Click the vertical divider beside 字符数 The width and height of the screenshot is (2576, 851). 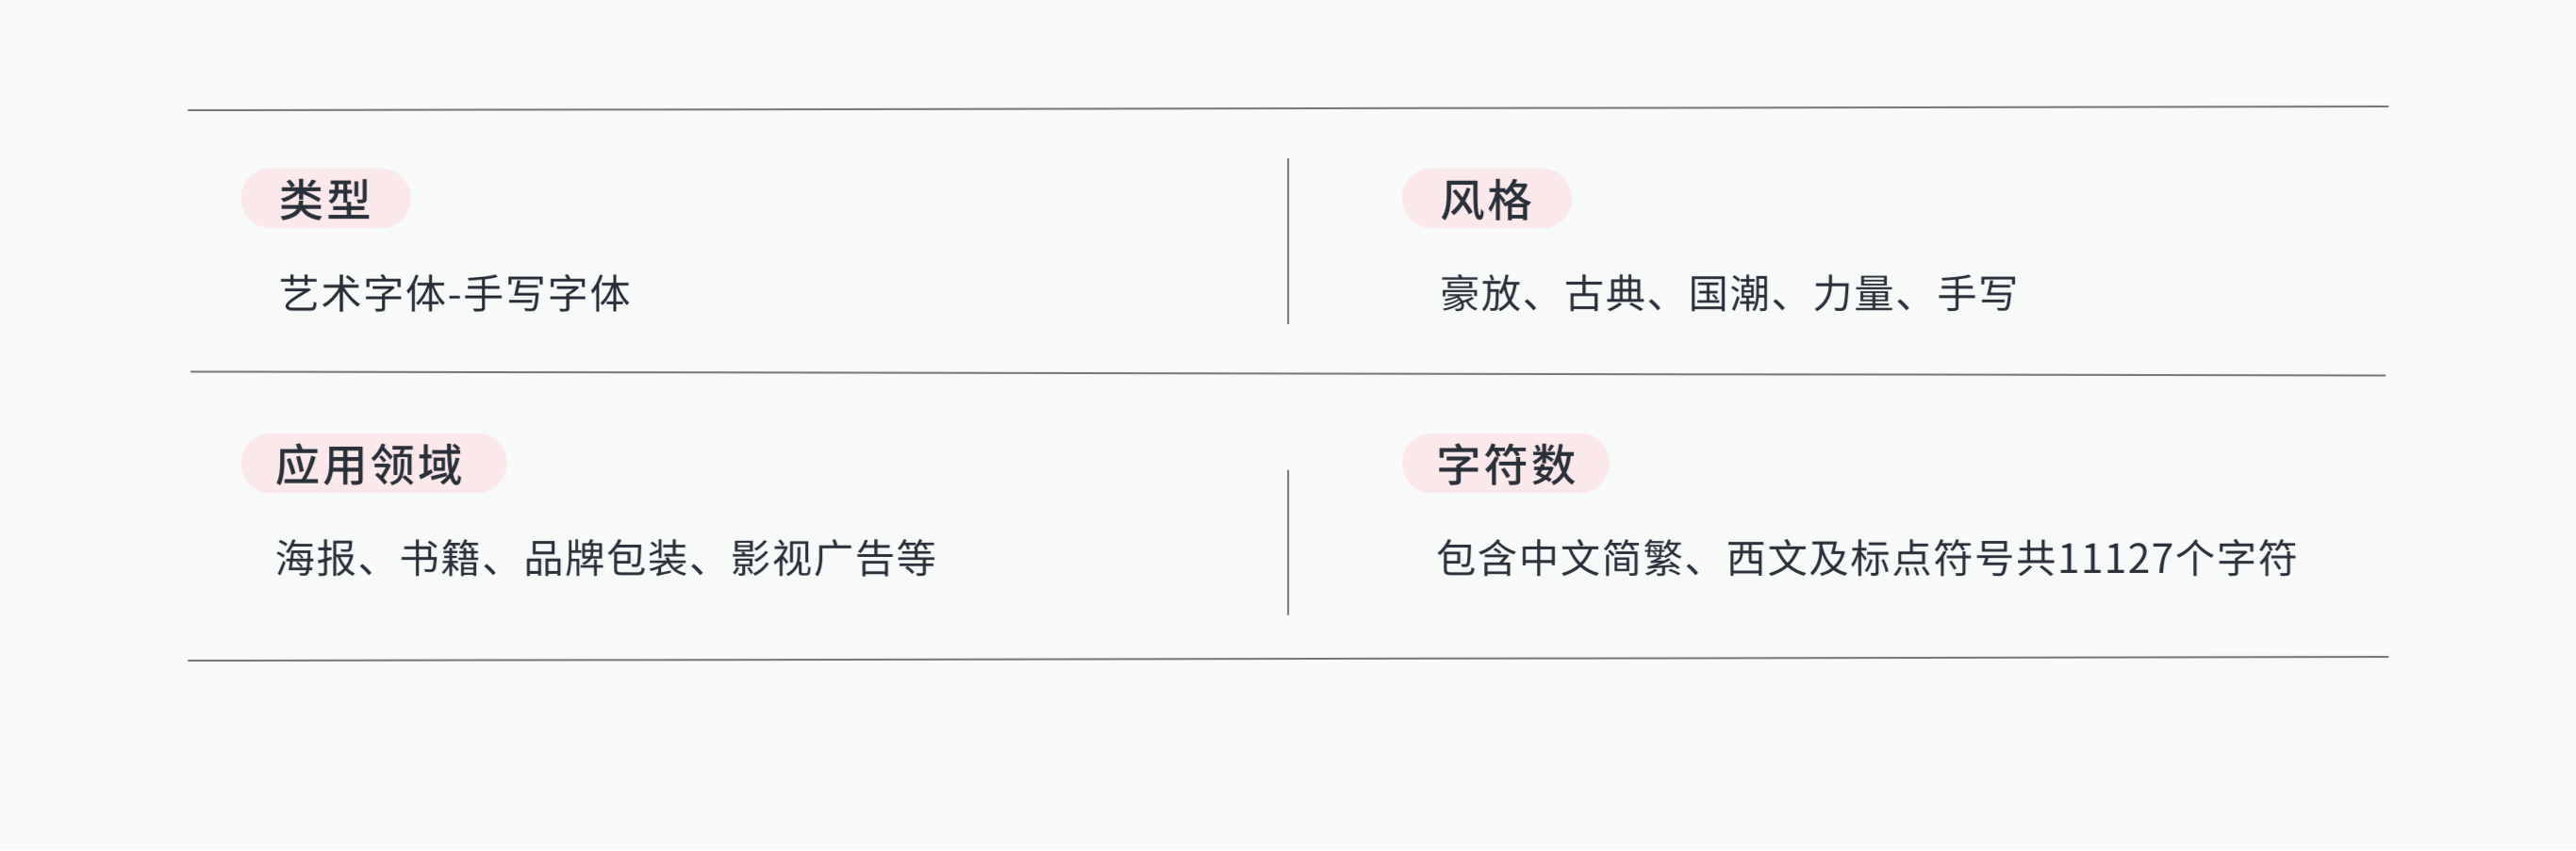click(x=1288, y=543)
